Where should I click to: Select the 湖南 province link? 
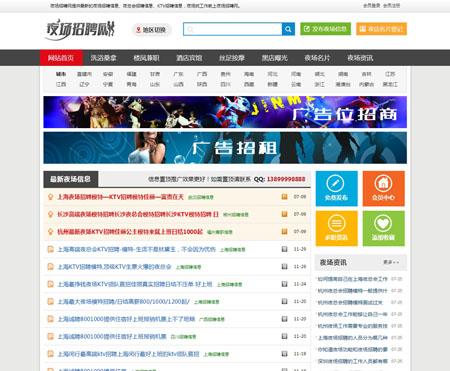[343, 74]
